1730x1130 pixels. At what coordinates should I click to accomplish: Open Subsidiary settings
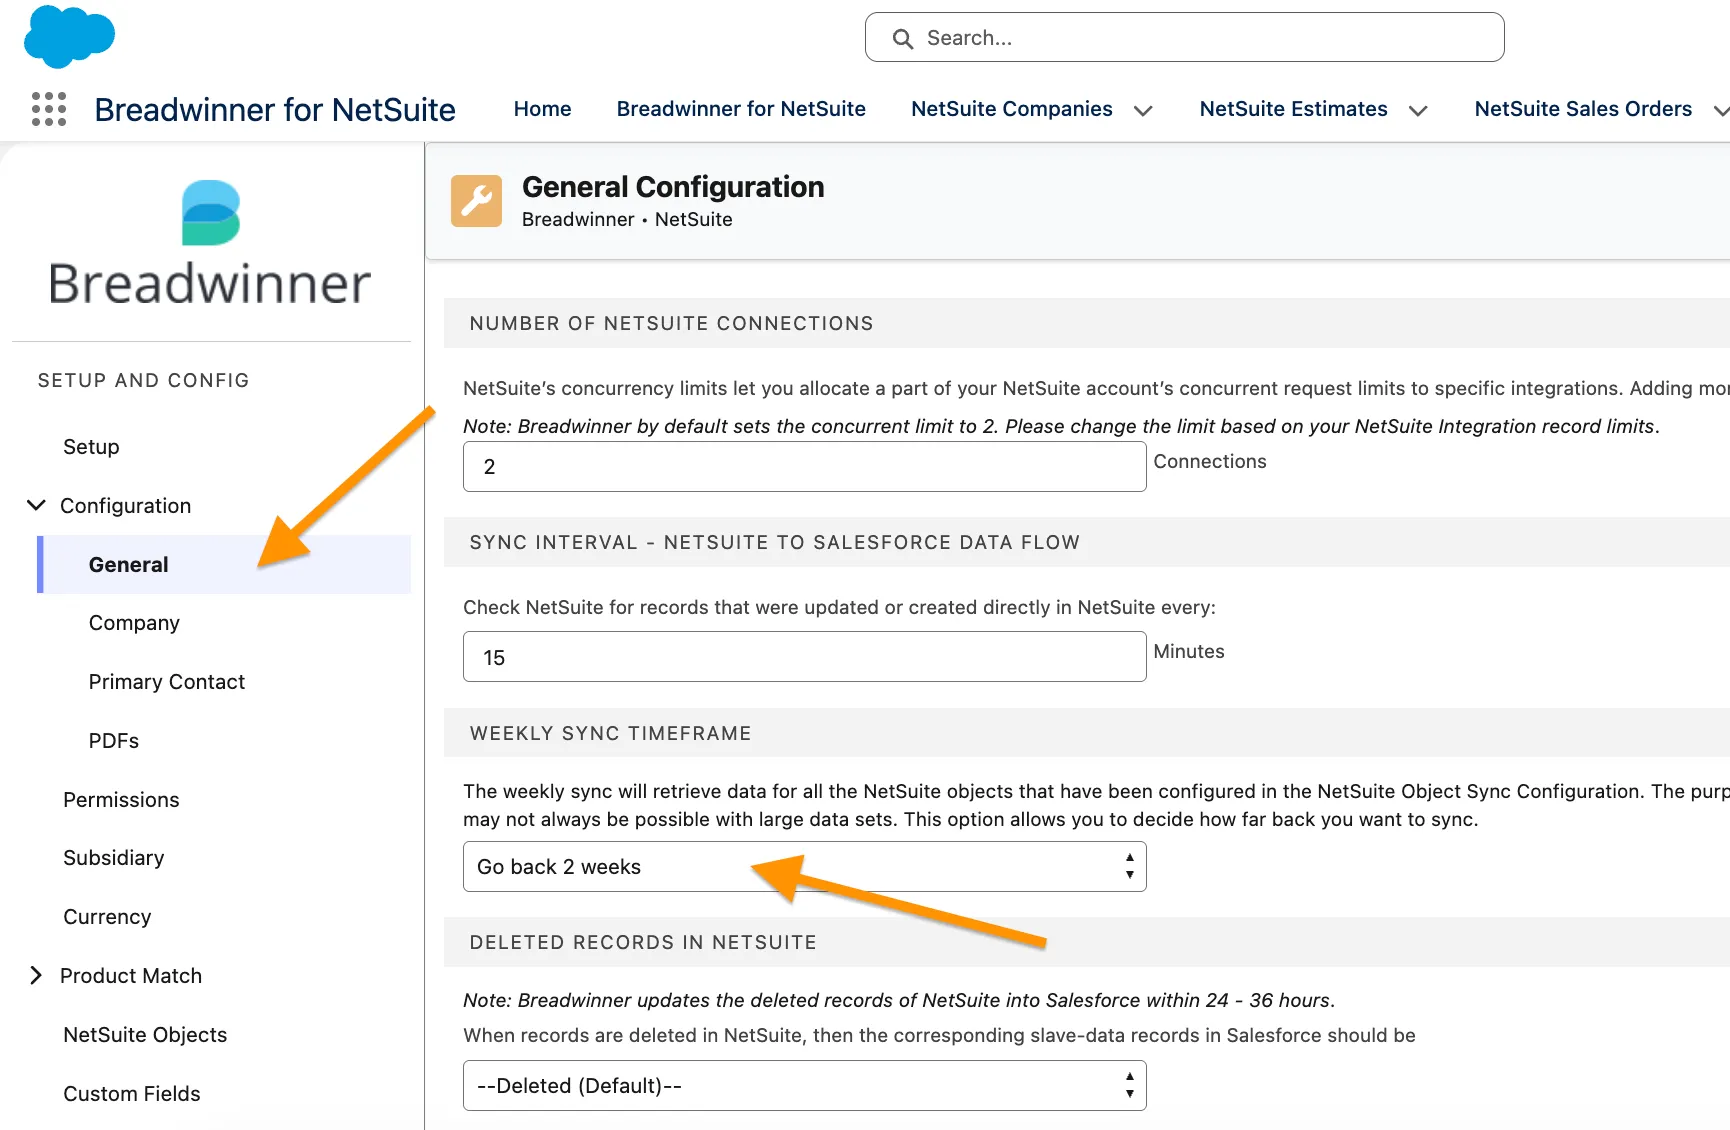point(113,858)
